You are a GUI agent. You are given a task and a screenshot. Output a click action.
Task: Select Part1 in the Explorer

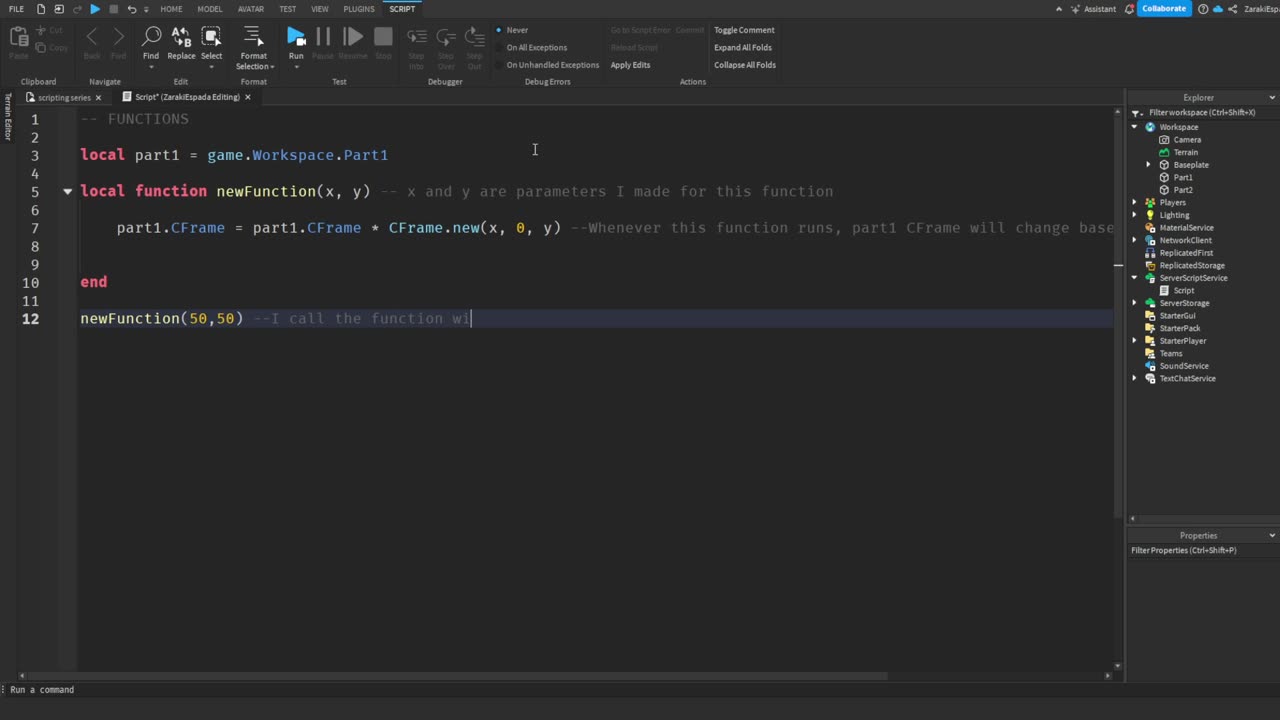[x=1183, y=177]
